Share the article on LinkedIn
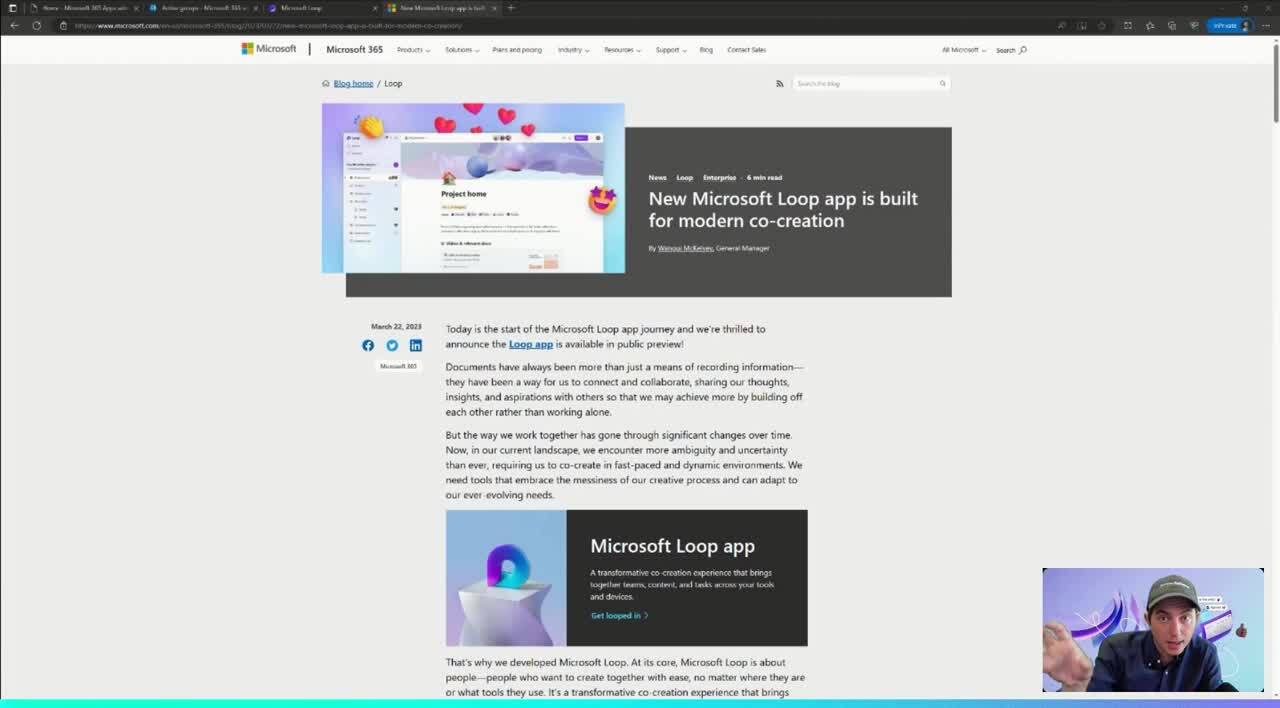Image resolution: width=1280 pixels, height=708 pixels. pos(416,345)
